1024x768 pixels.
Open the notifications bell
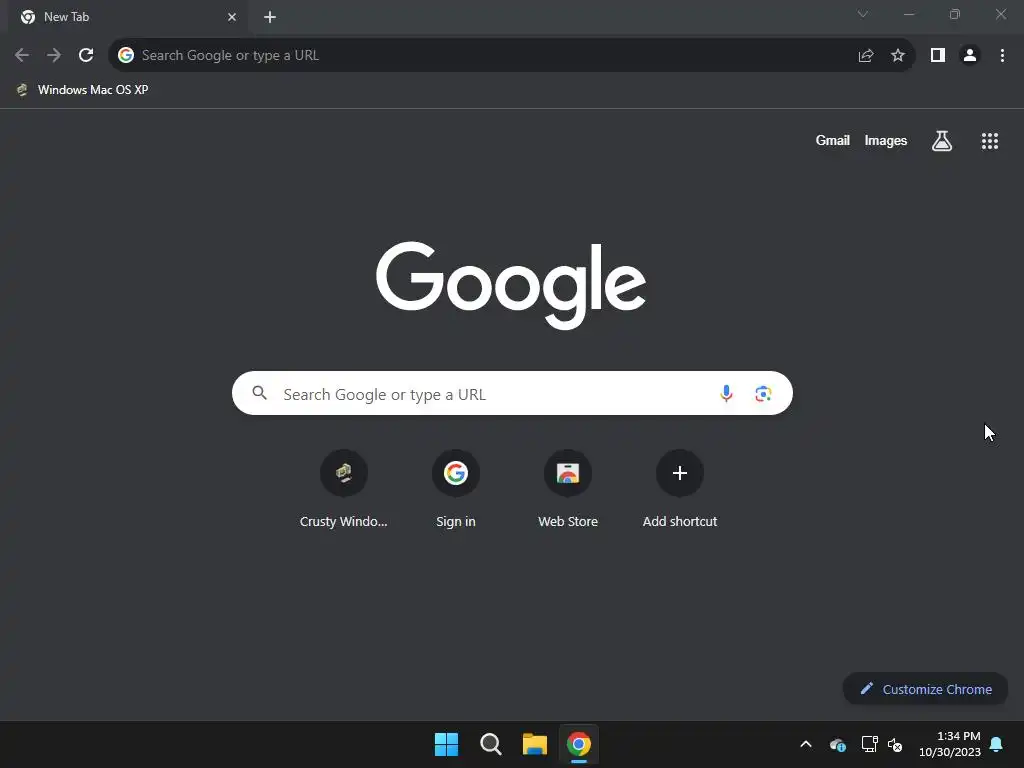click(997, 744)
